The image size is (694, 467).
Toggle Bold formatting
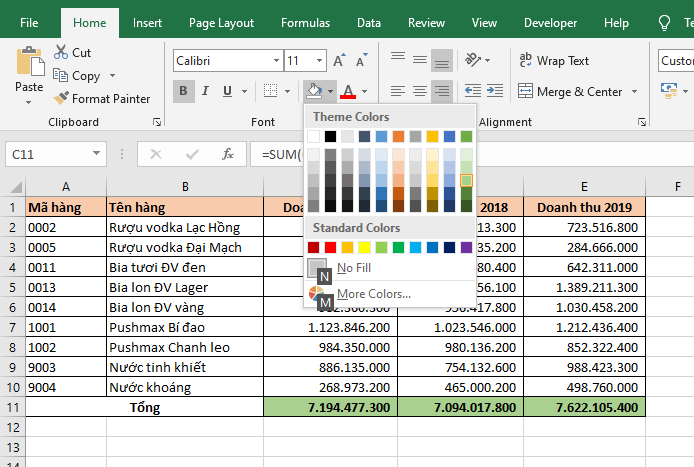coord(184,92)
